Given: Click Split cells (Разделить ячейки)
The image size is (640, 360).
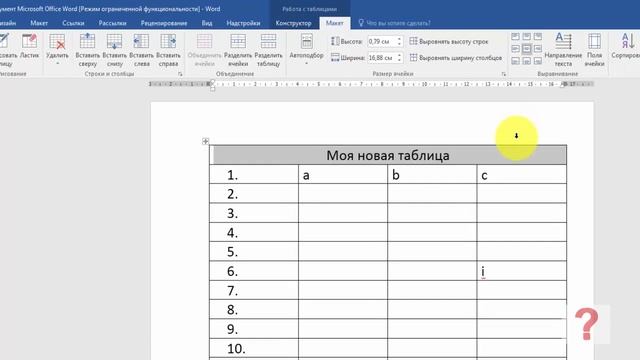Looking at the screenshot, I should 238,50.
